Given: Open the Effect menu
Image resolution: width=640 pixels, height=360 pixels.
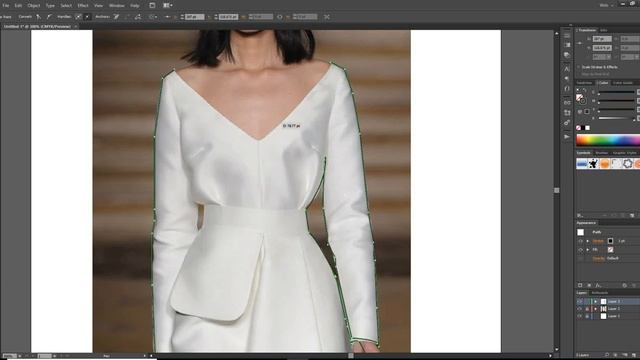Looking at the screenshot, I should pos(83,6).
